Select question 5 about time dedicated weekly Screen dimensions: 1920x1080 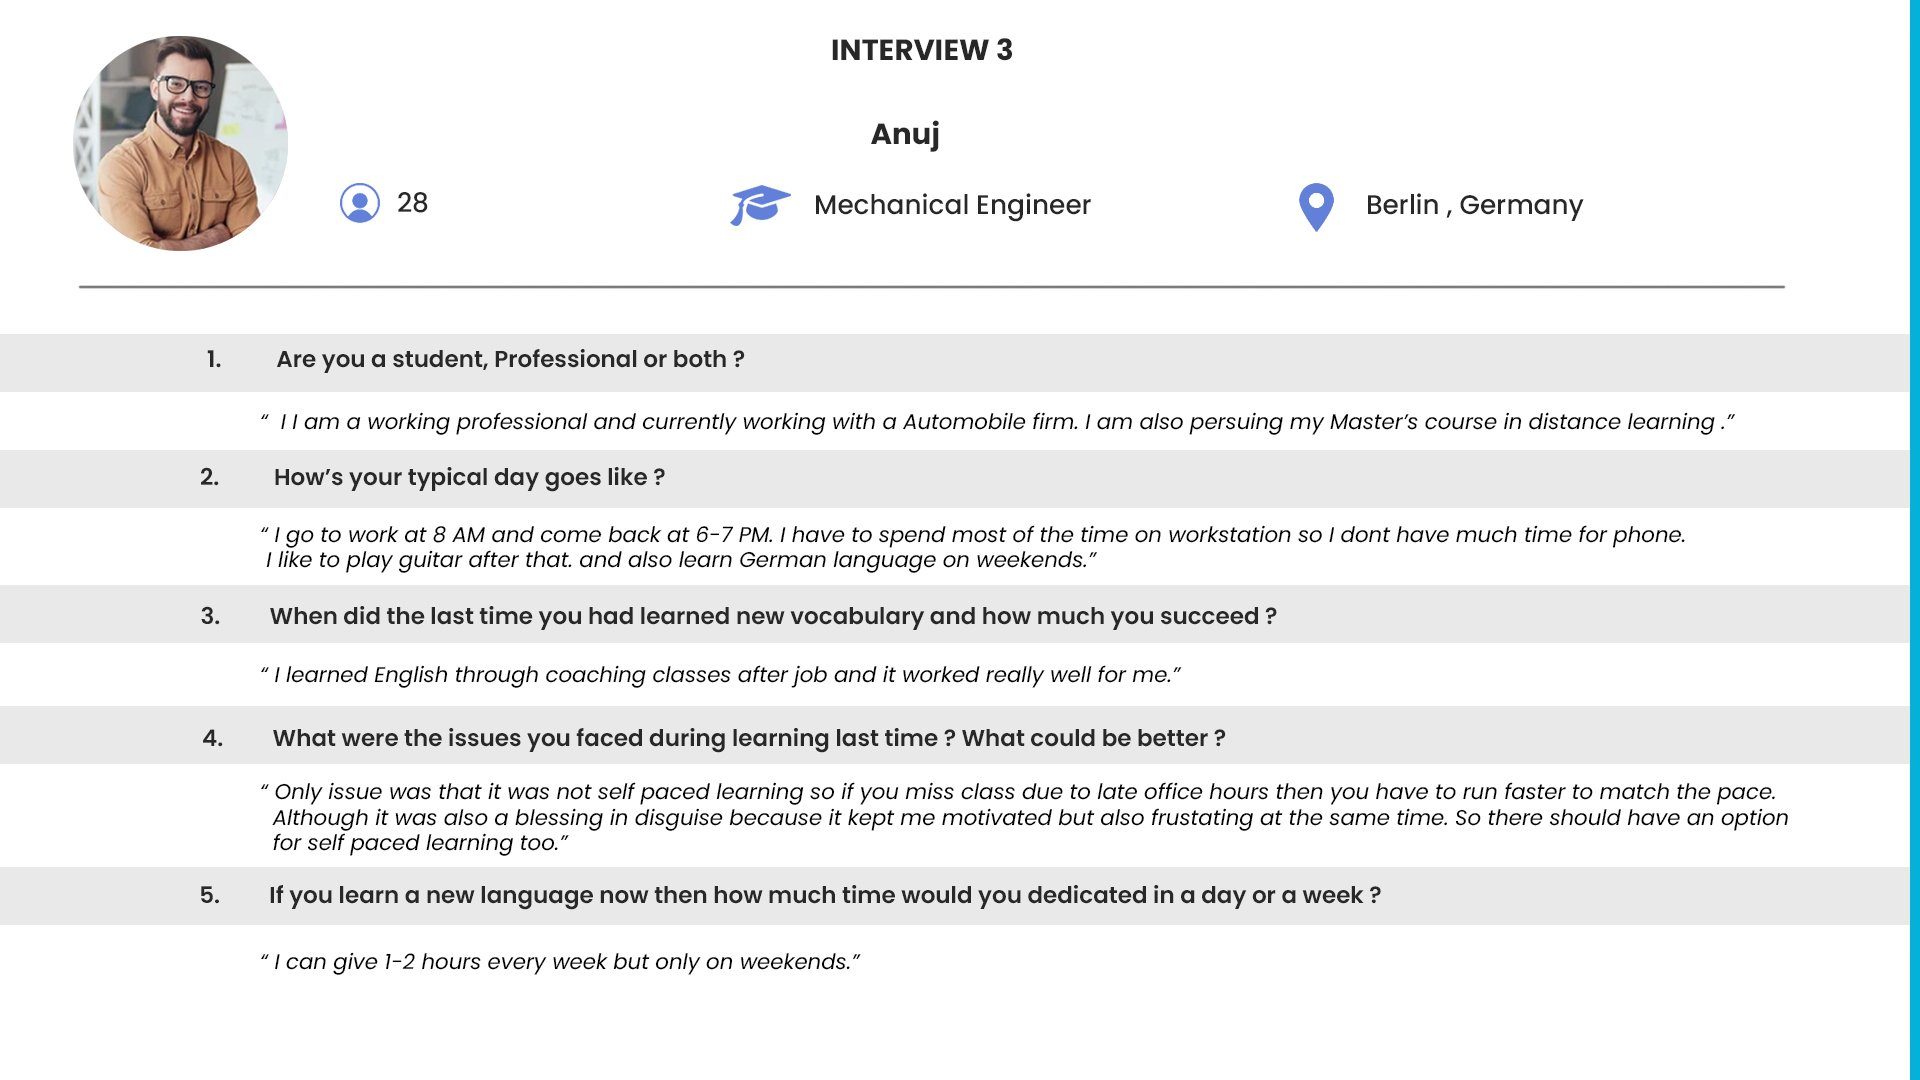coord(825,895)
